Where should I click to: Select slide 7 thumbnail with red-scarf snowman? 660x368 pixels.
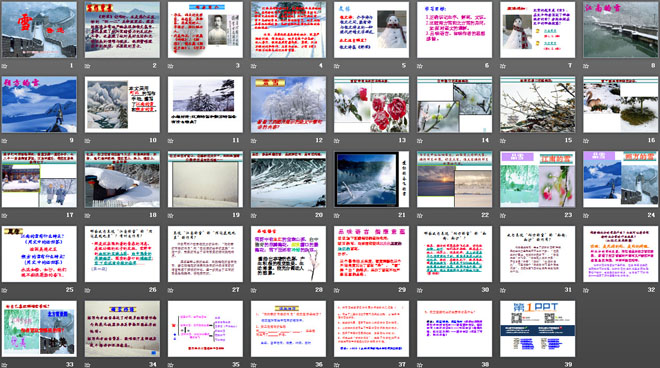point(538,29)
